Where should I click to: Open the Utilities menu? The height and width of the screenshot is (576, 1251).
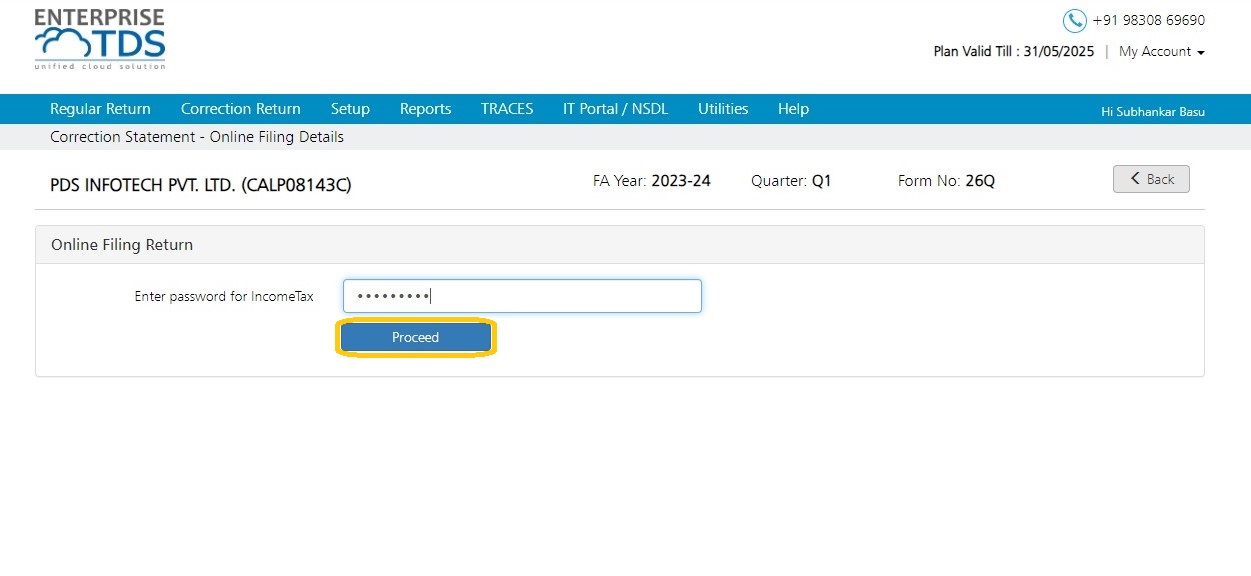723,109
